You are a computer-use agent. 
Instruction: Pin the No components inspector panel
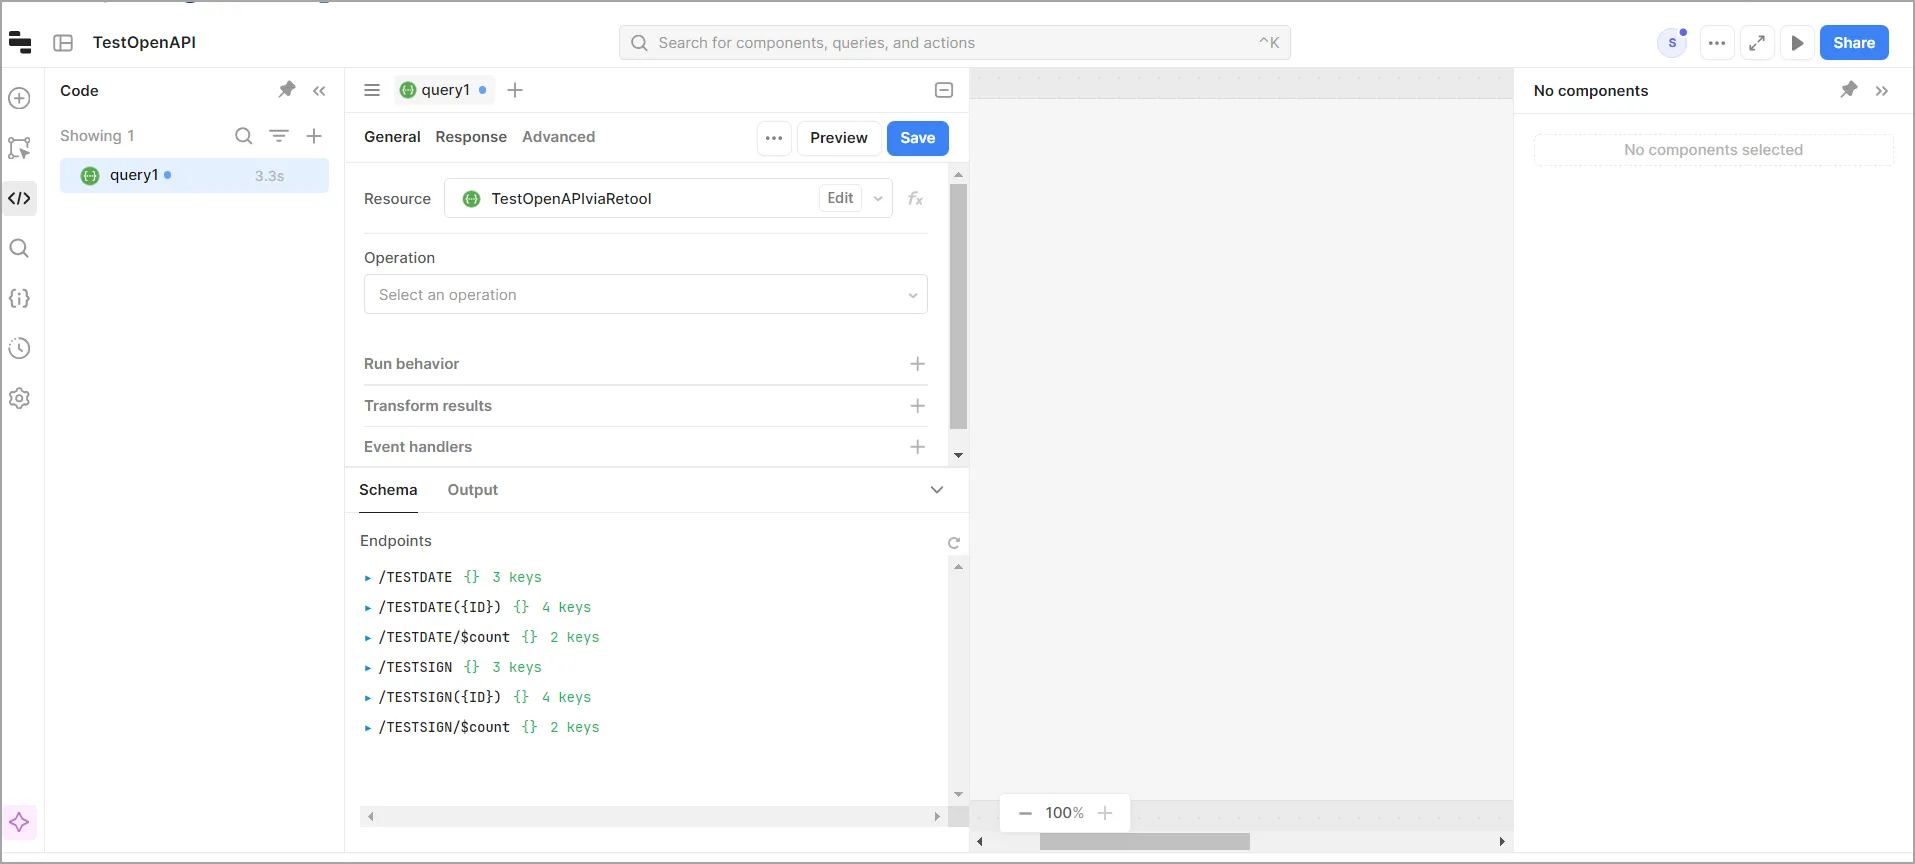point(1848,90)
